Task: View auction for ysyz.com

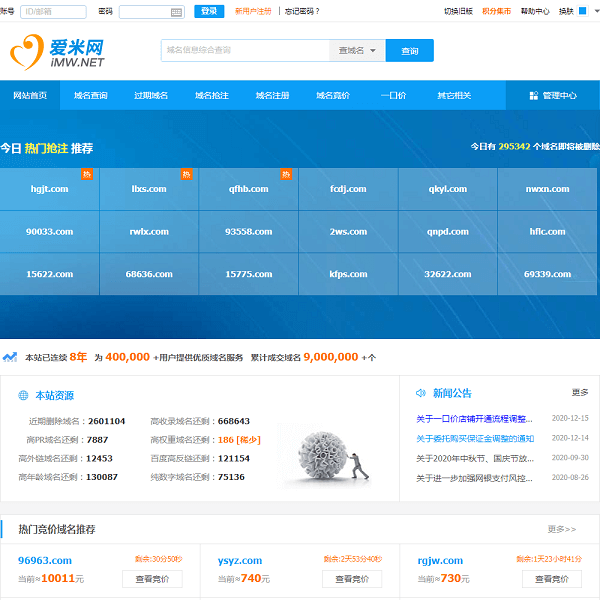Action: (352, 579)
